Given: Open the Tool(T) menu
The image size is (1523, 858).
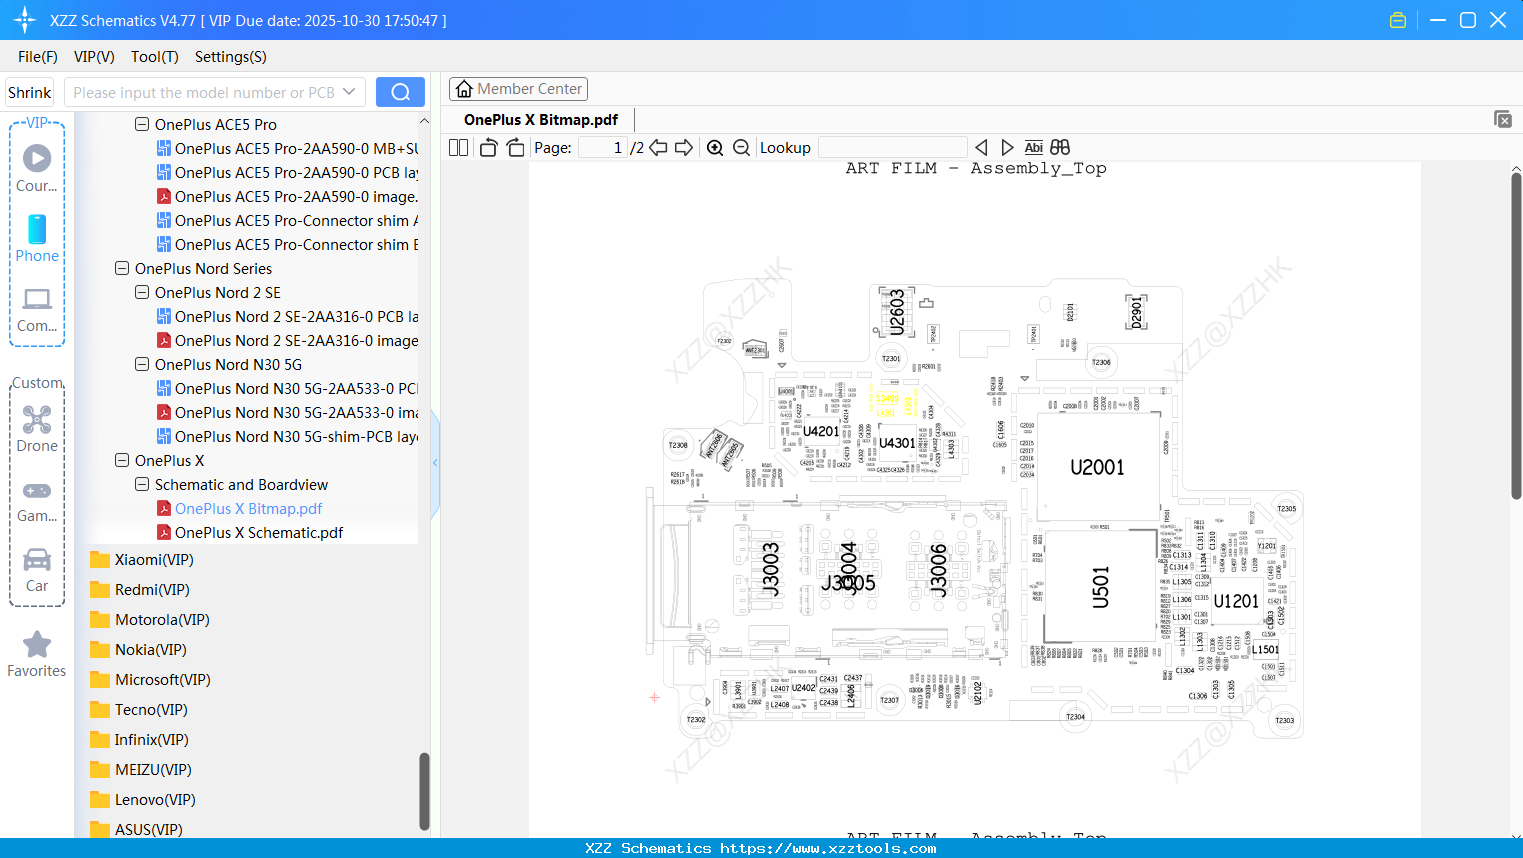Looking at the screenshot, I should 155,57.
